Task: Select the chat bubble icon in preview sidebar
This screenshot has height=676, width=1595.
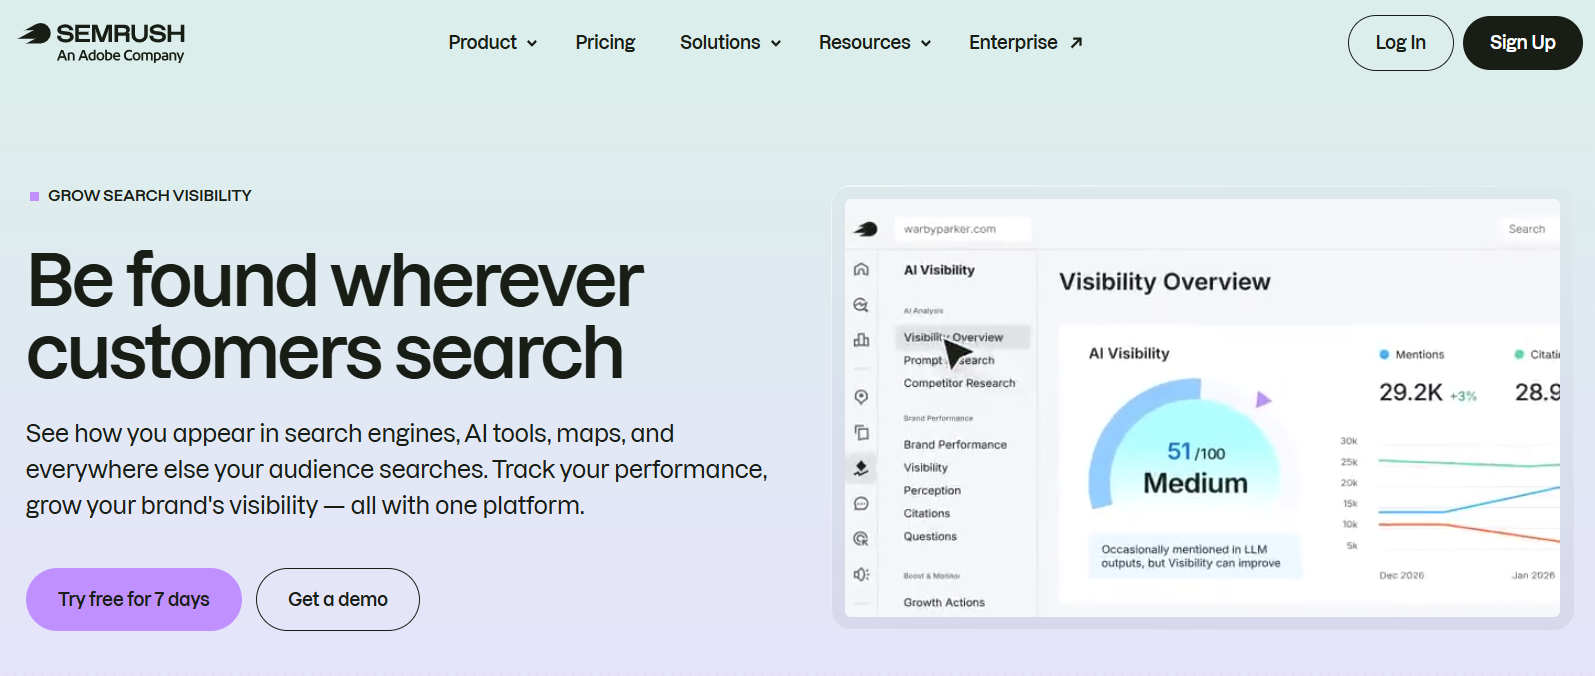Action: click(x=861, y=504)
